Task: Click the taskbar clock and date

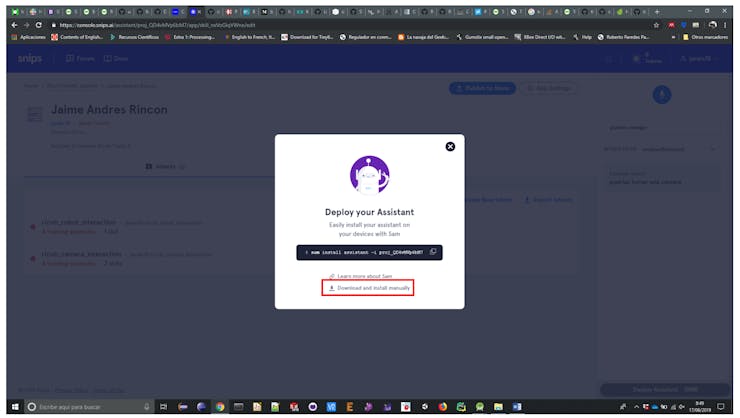Action: (700, 407)
